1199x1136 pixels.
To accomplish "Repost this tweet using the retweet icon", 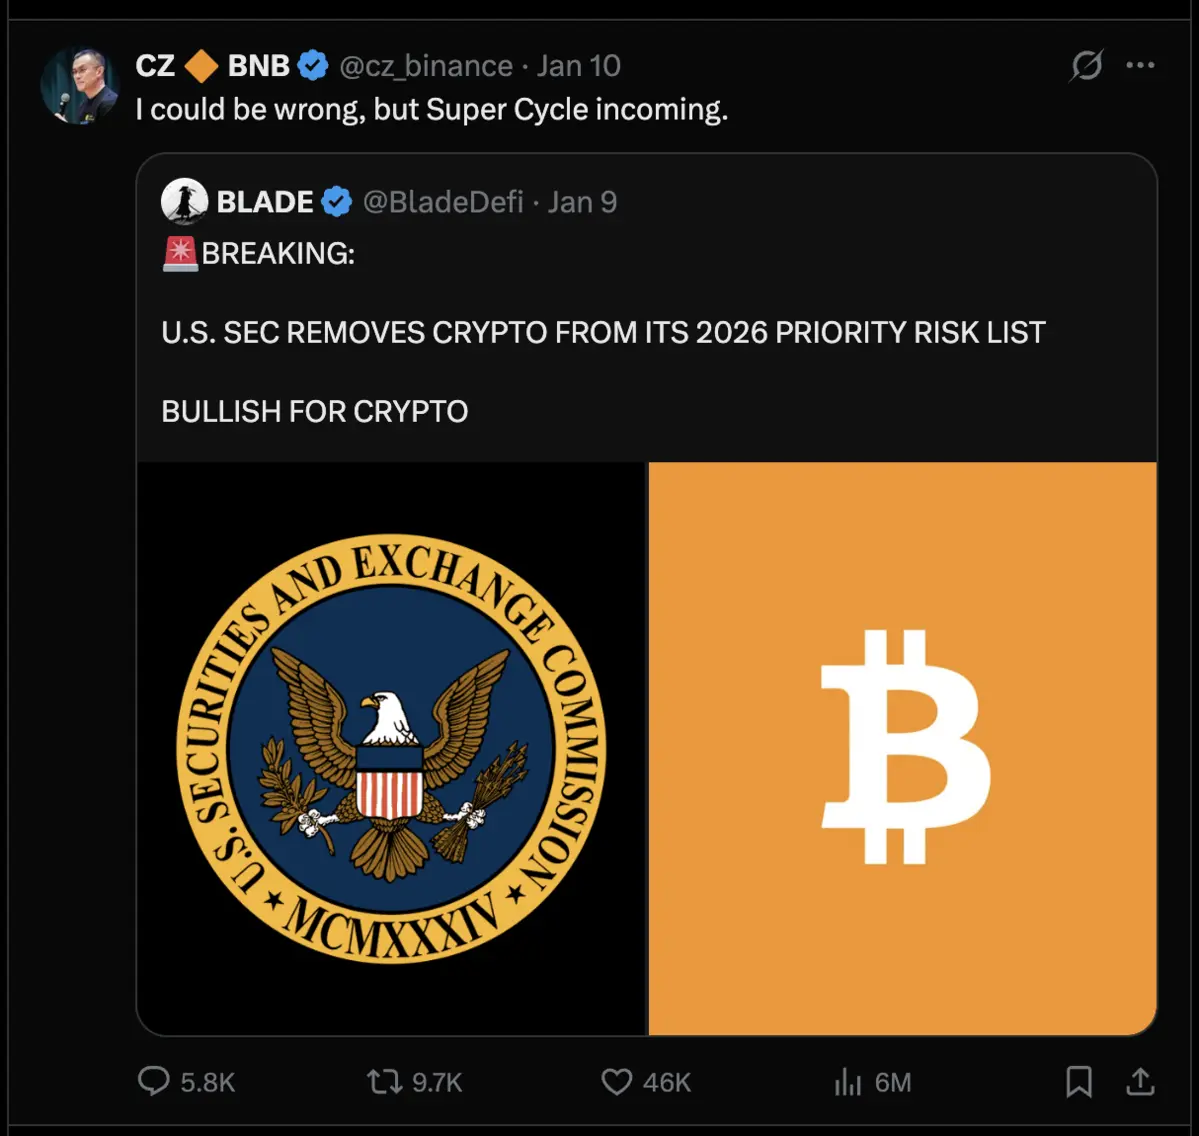I will 384,1081.
